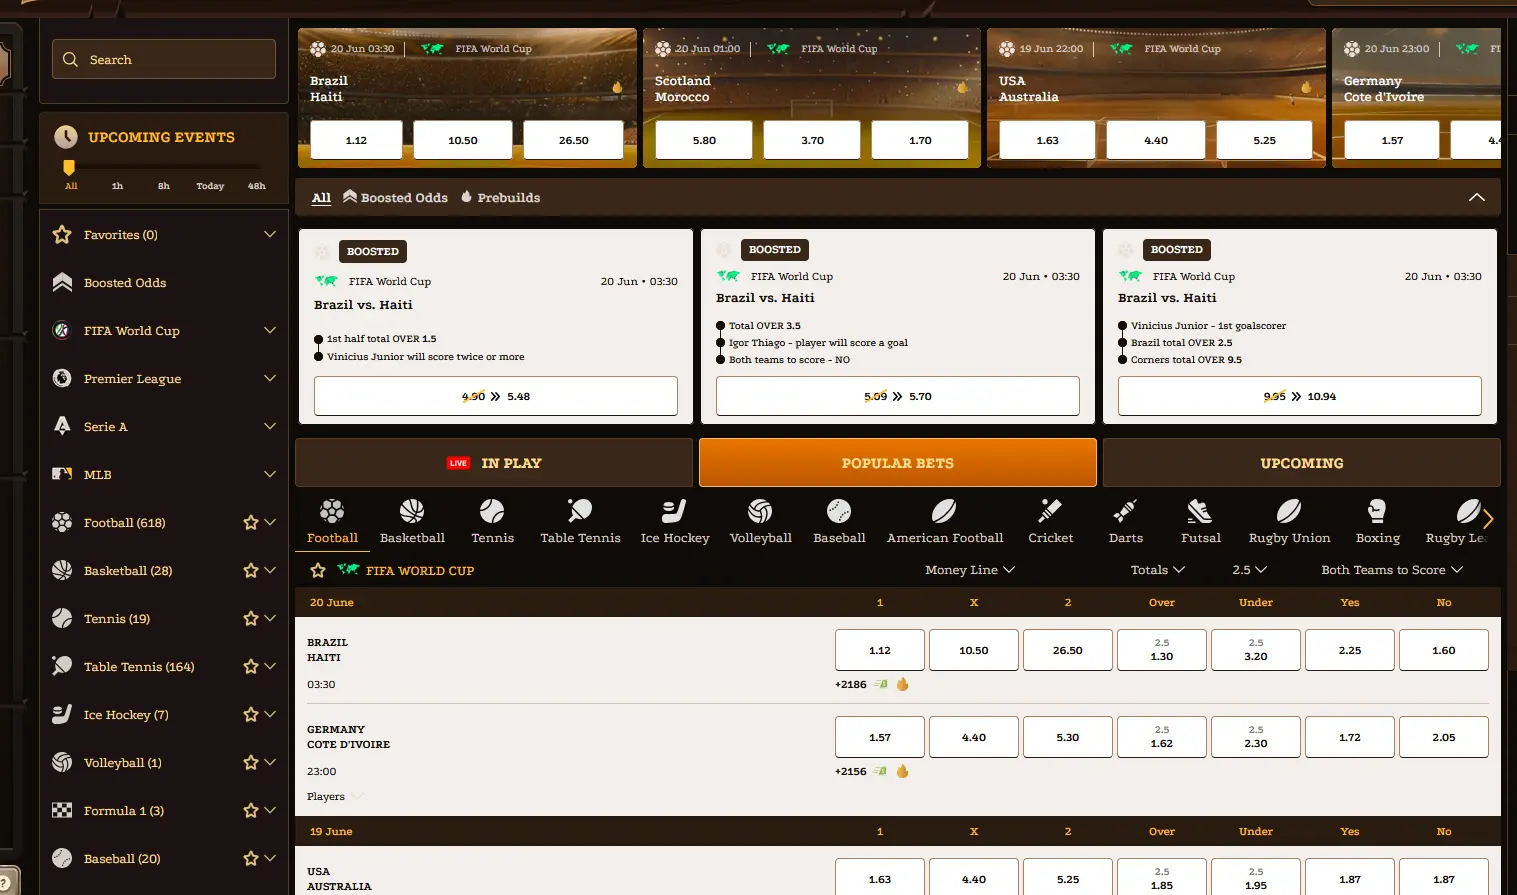
Task: Select the Tennis sport icon
Action: point(492,512)
